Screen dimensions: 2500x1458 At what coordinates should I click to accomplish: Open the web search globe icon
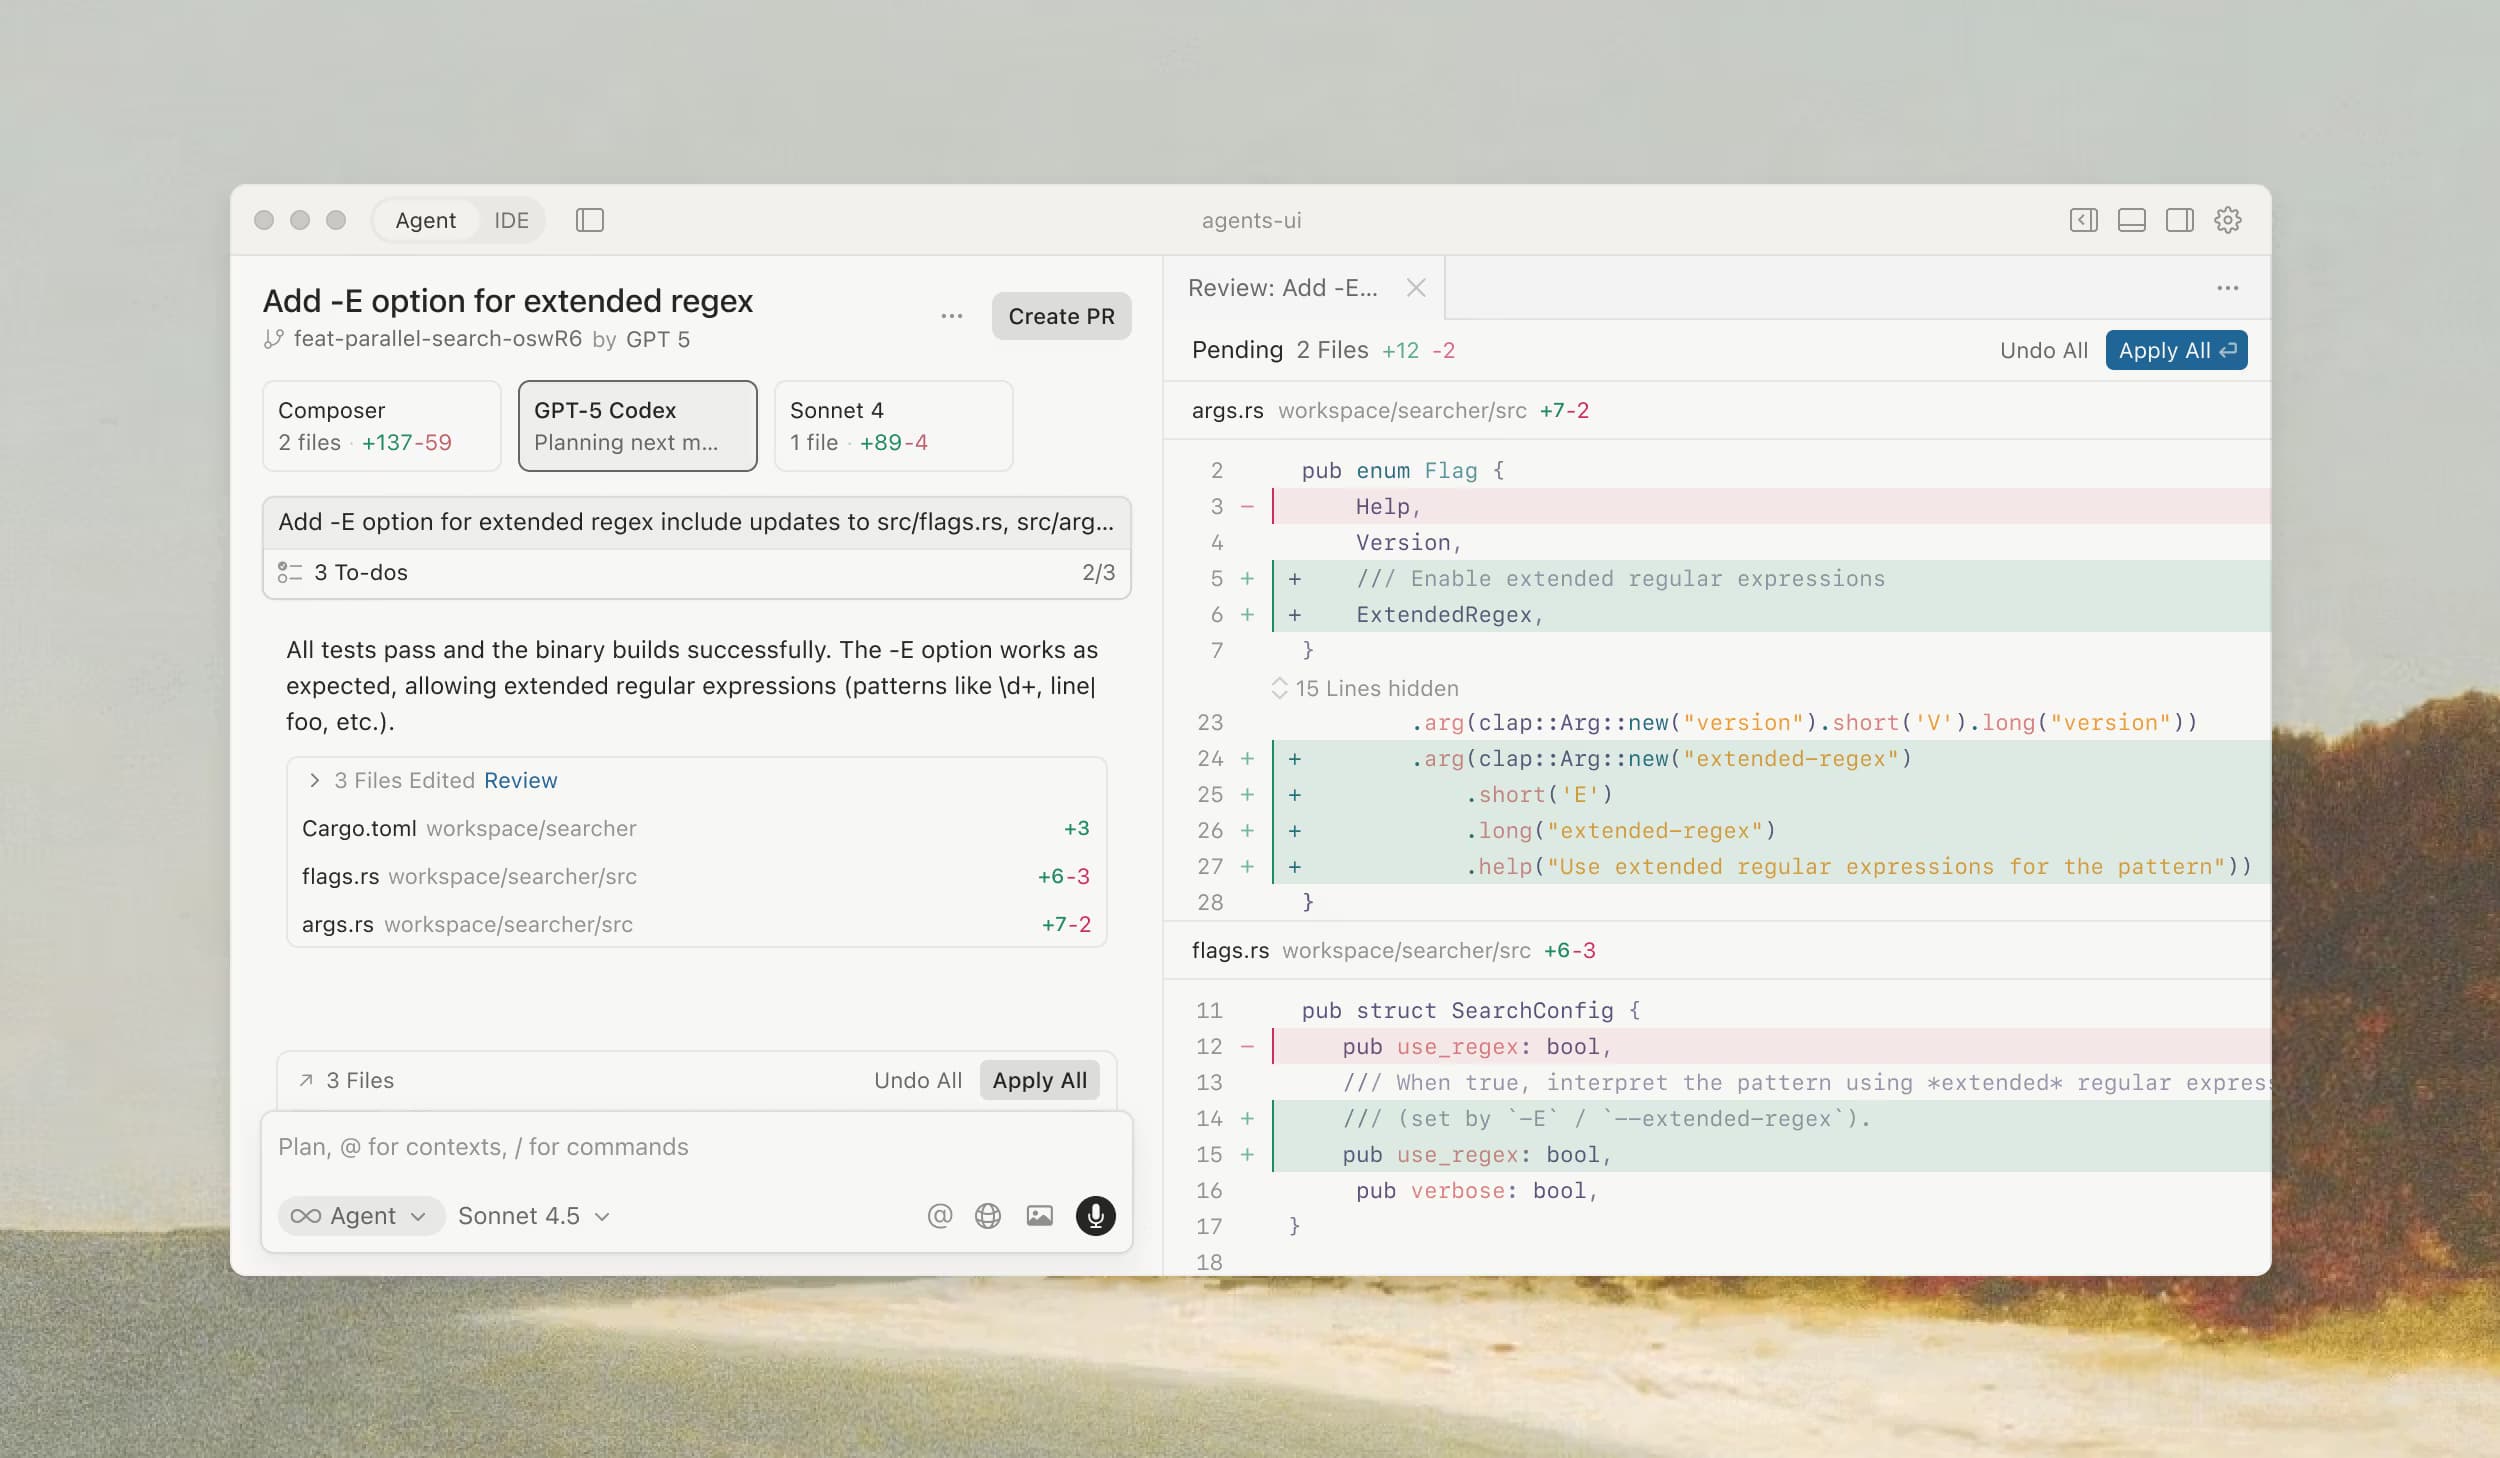click(988, 1216)
